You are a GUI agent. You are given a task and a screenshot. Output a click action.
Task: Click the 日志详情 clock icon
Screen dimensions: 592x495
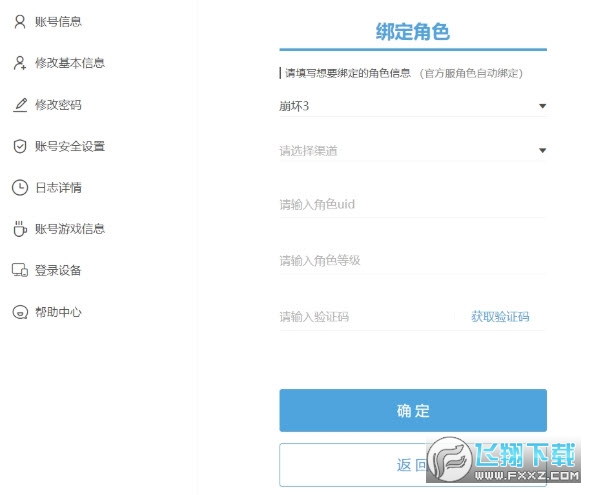(x=20, y=188)
